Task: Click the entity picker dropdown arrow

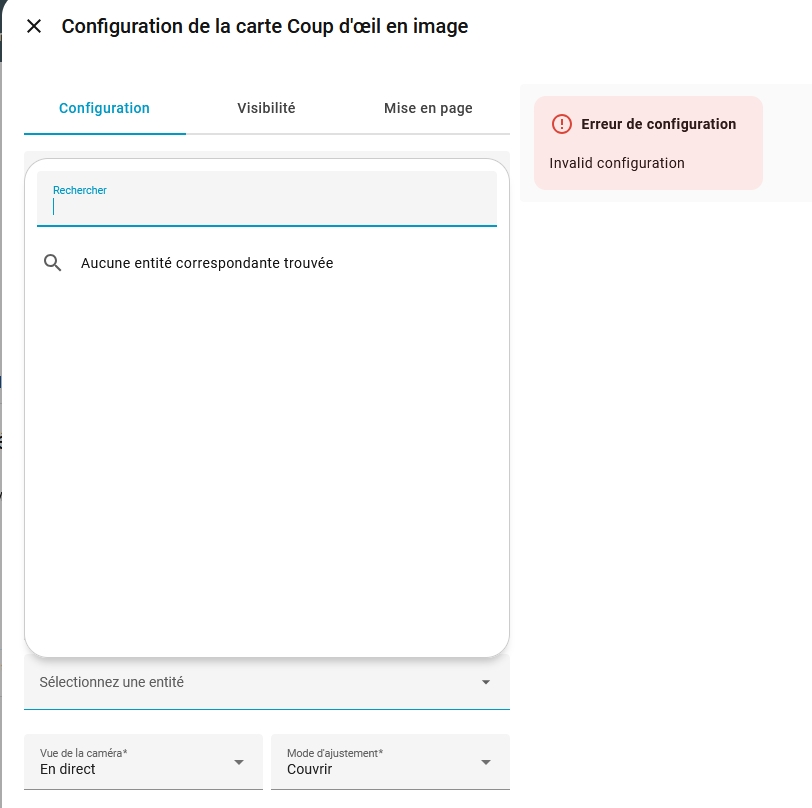Action: coord(486,682)
